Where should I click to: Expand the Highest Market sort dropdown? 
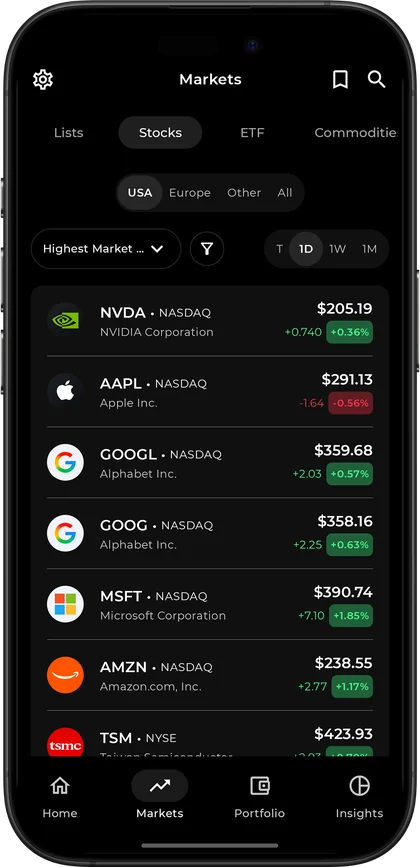coord(106,249)
